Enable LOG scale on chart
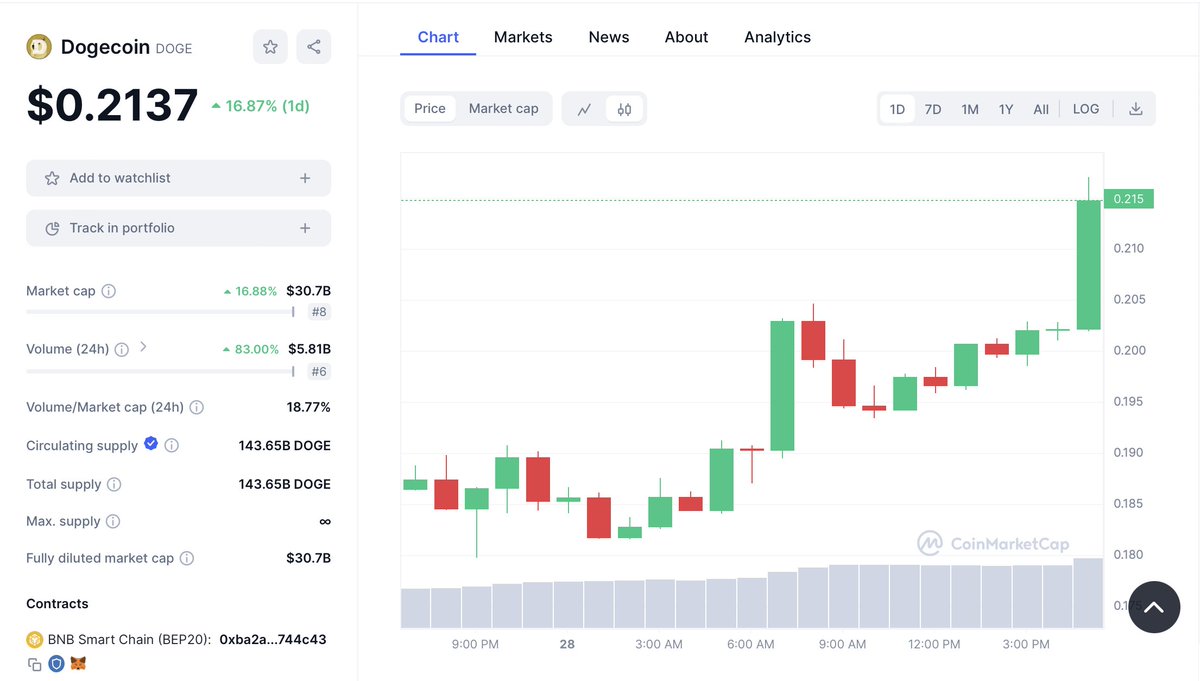This screenshot has height=681, width=1200. [x=1086, y=109]
